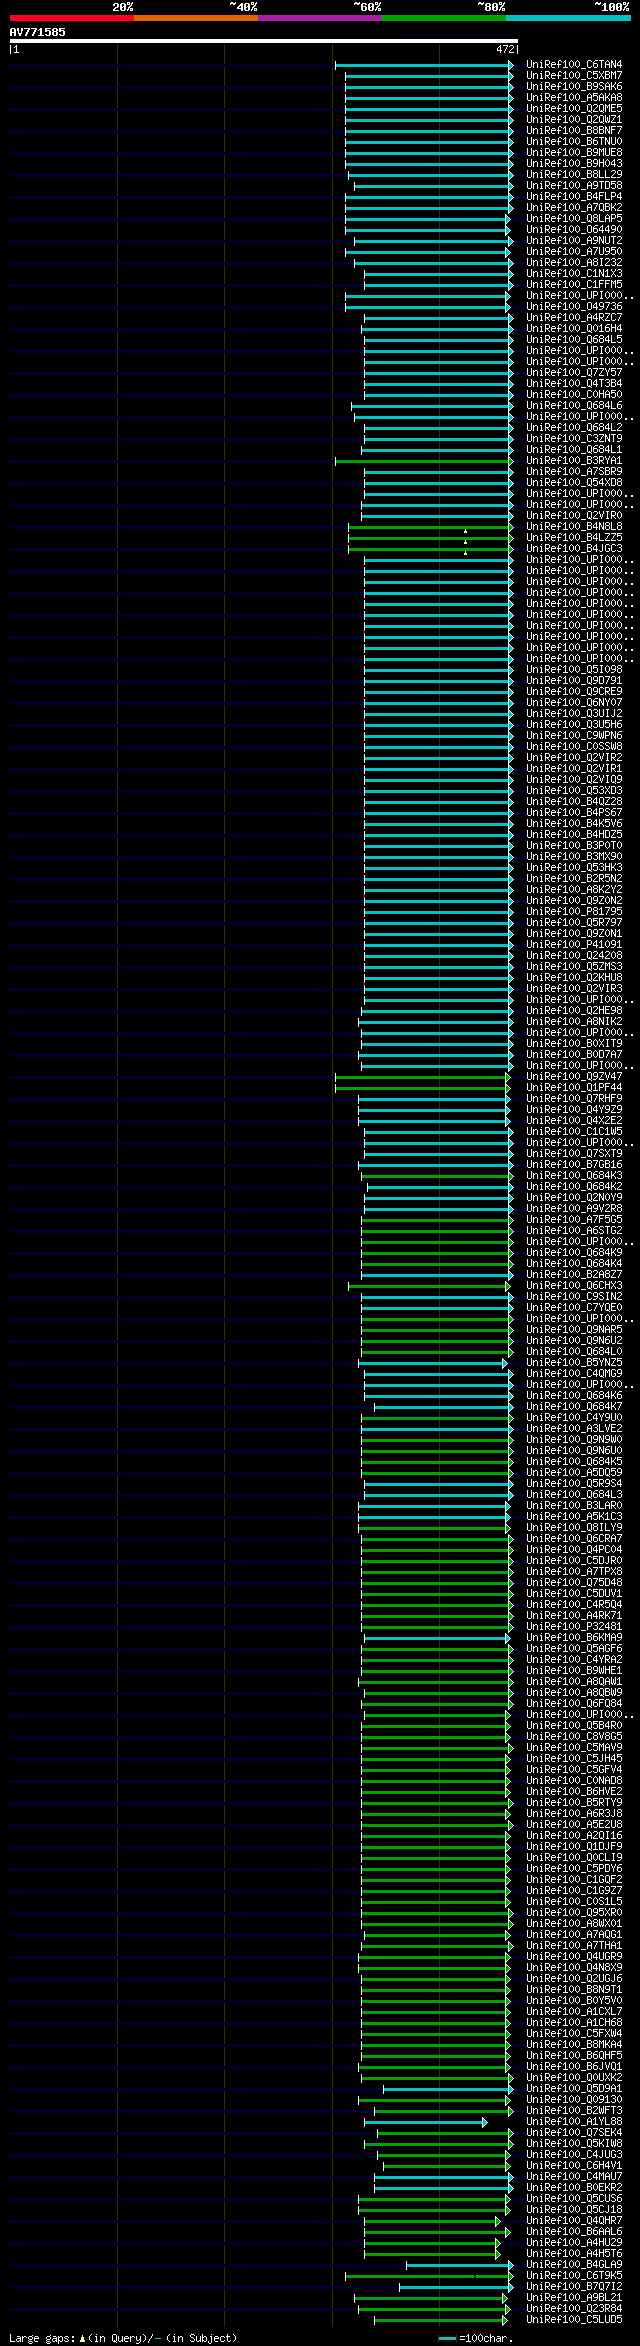Click hit UniRef100_A9TD58
This screenshot has width=640, height=2346.
point(574,186)
